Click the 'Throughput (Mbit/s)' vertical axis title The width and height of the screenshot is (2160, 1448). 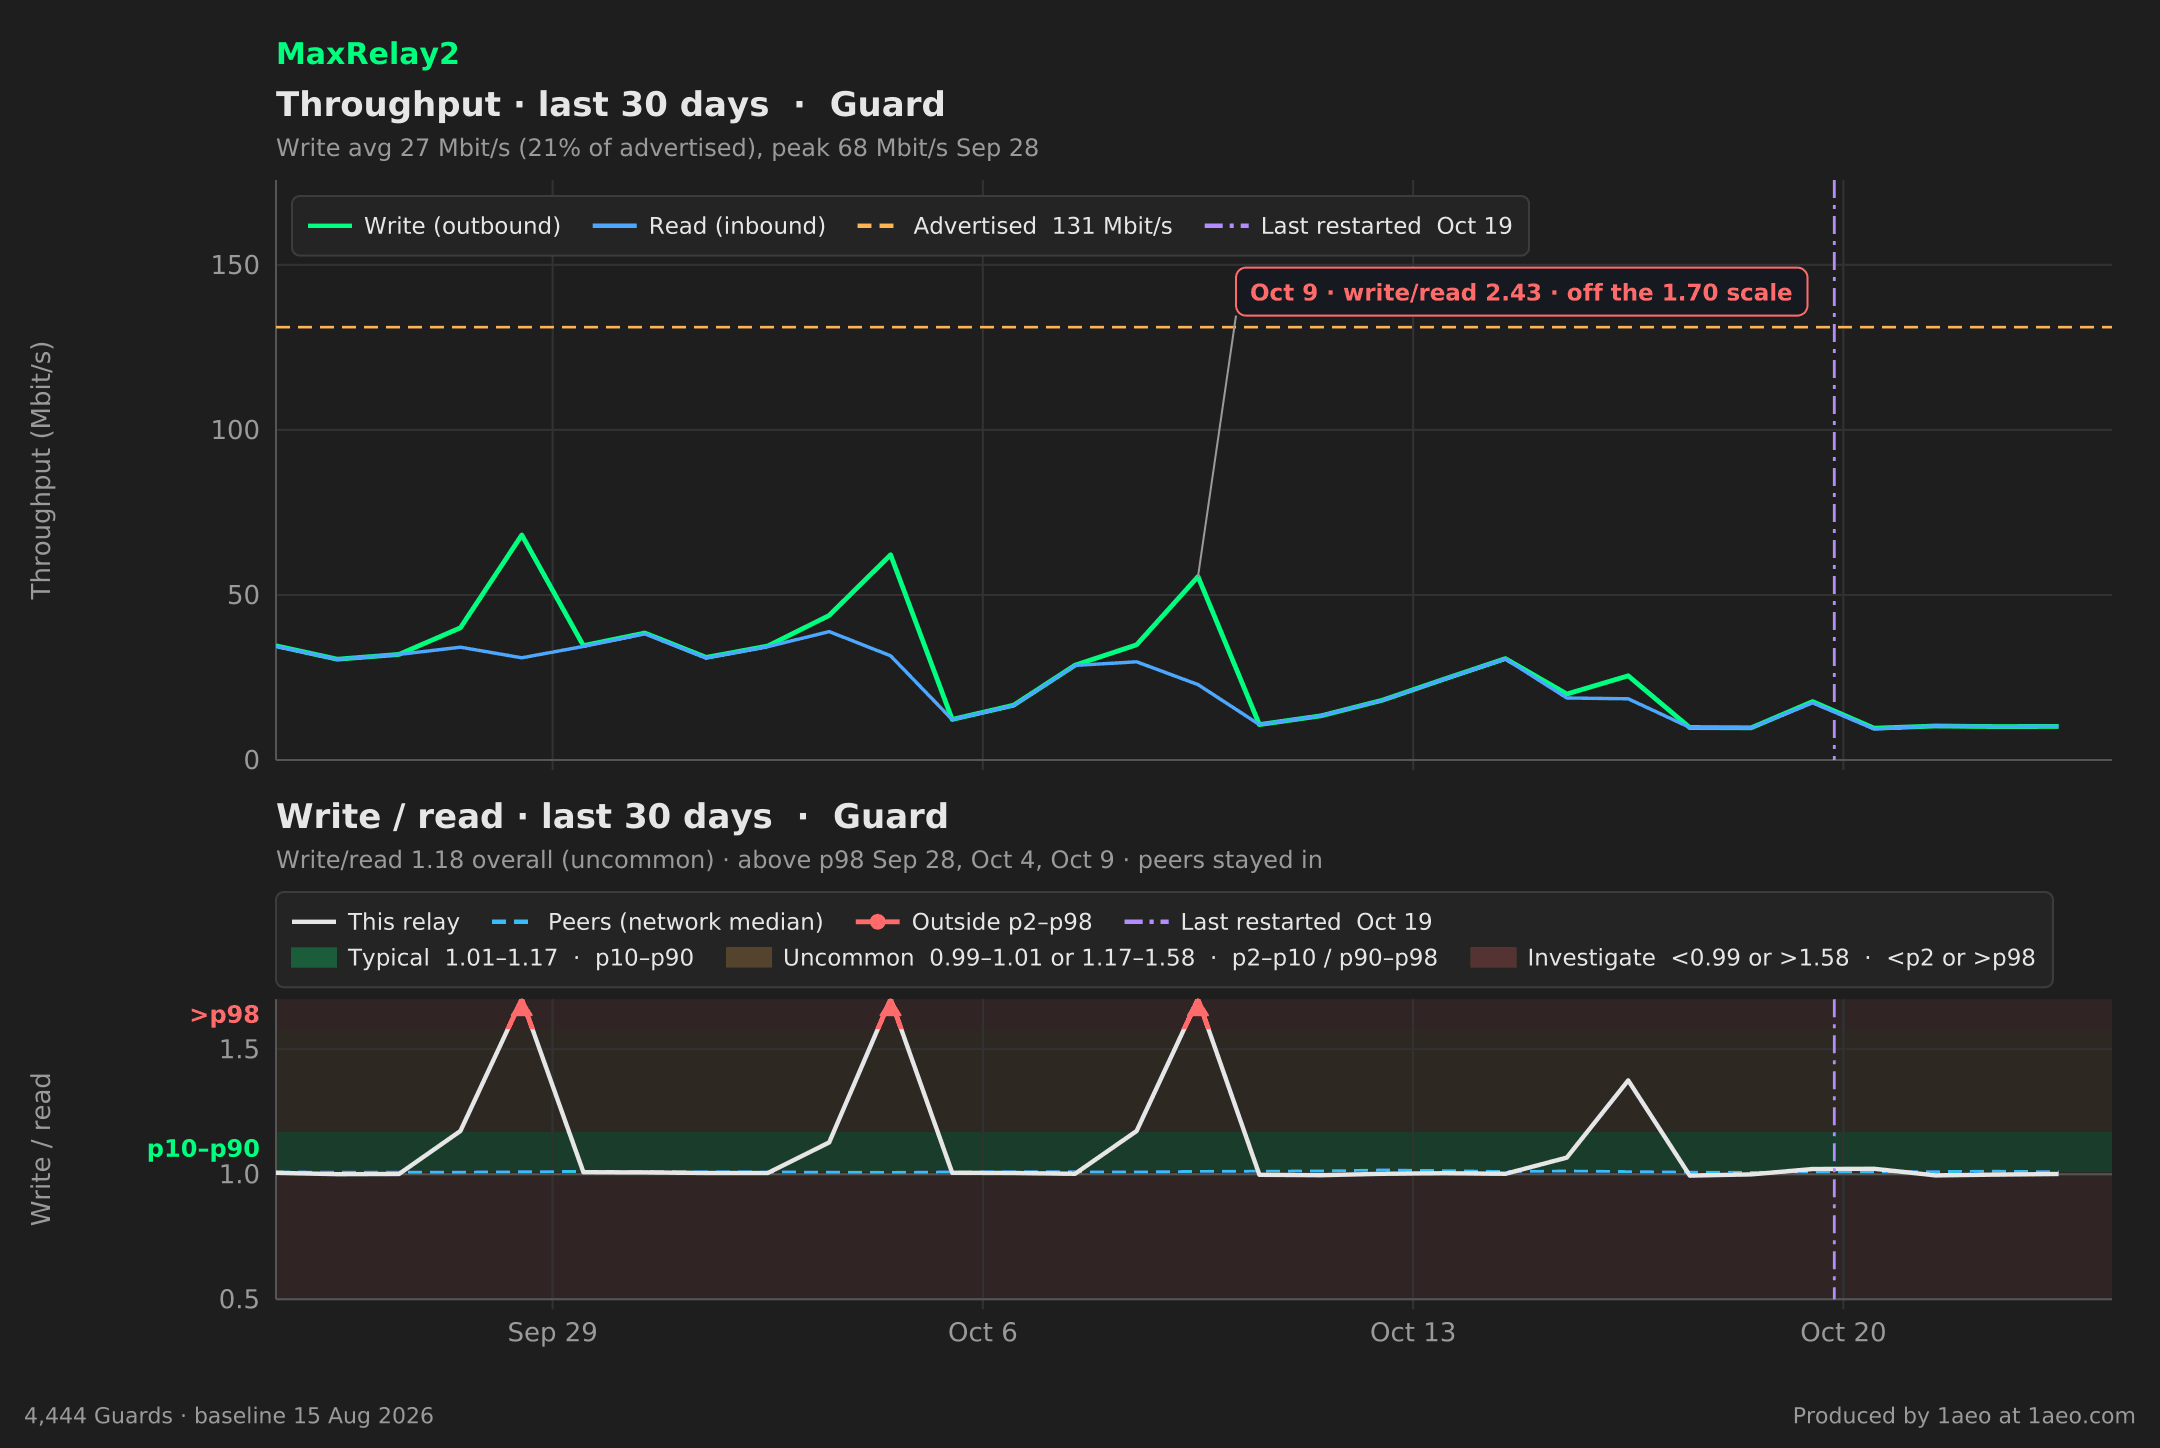pyautogui.click(x=41, y=470)
